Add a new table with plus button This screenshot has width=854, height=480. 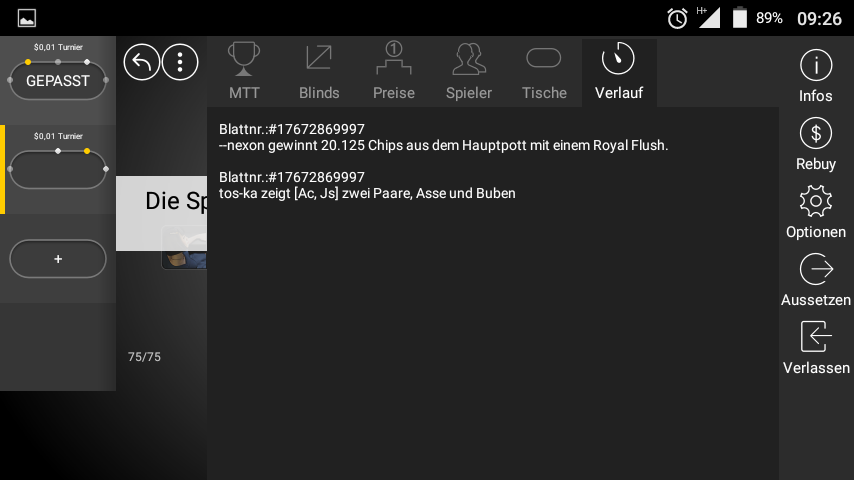[x=58, y=259]
